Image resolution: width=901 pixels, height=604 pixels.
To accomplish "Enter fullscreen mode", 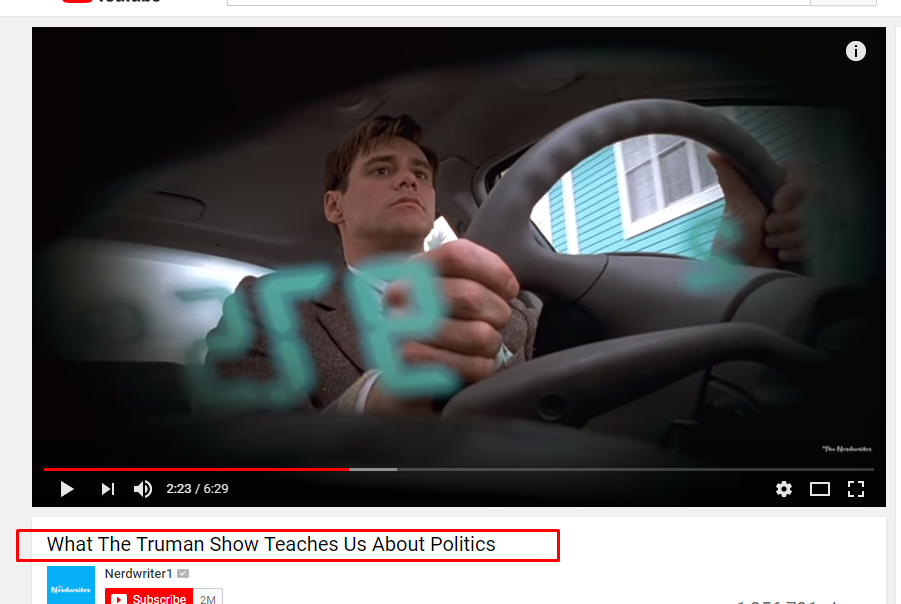I will (856, 489).
